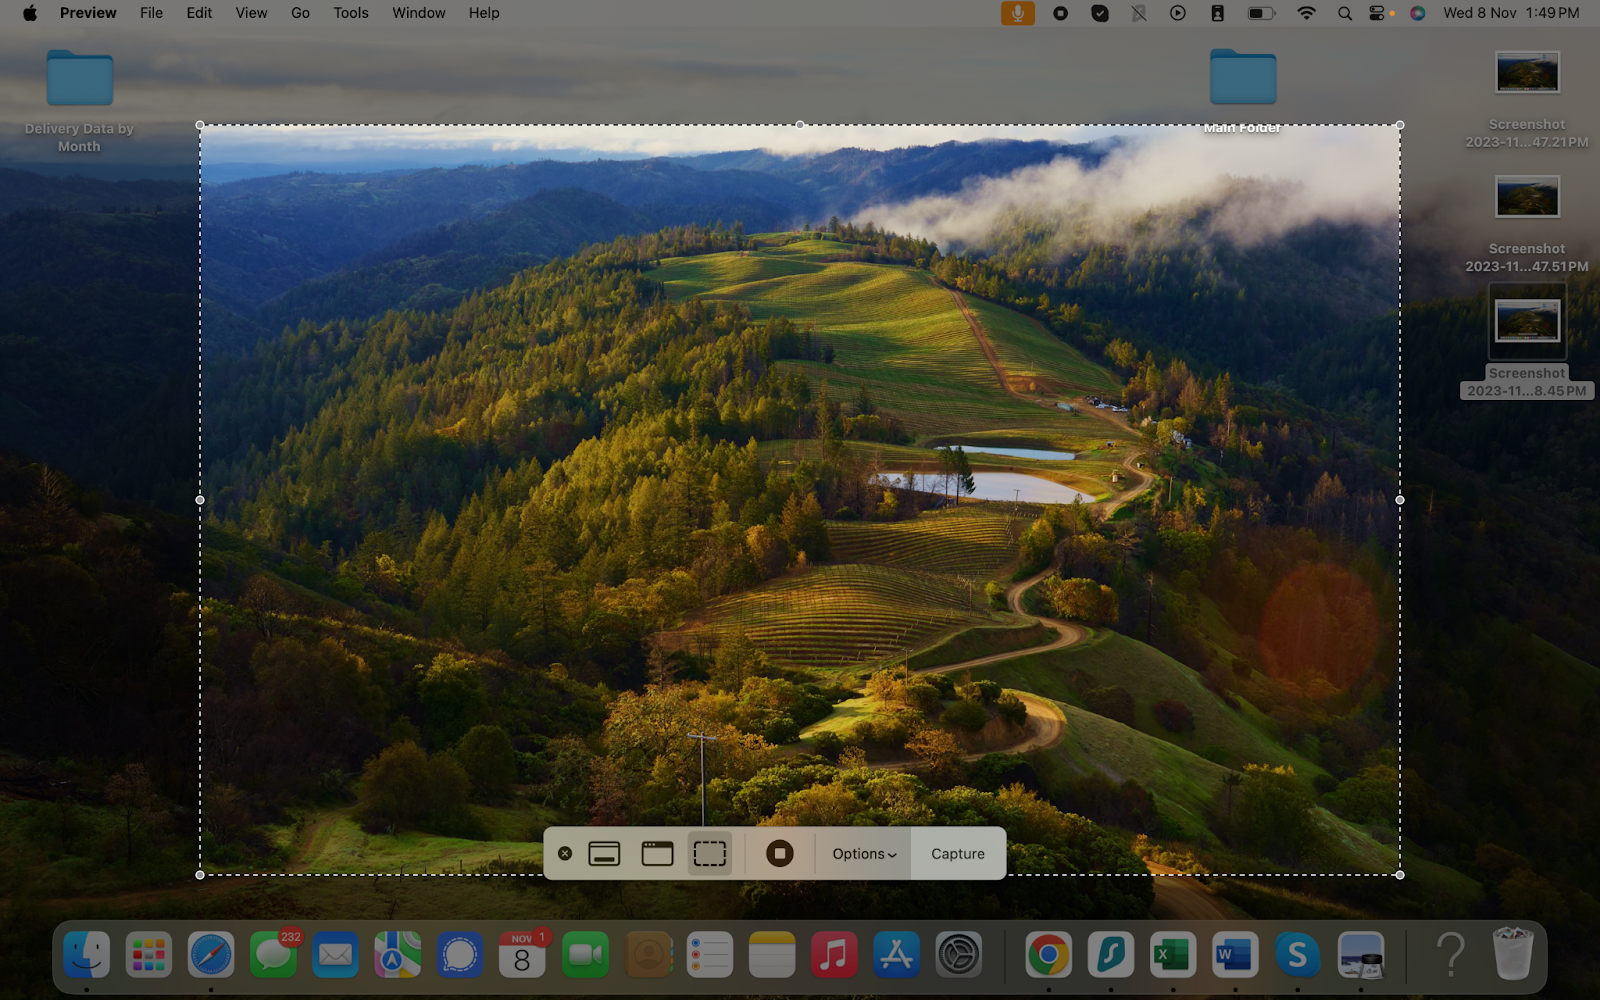Click the selection's top-left corner handle

(x=200, y=125)
